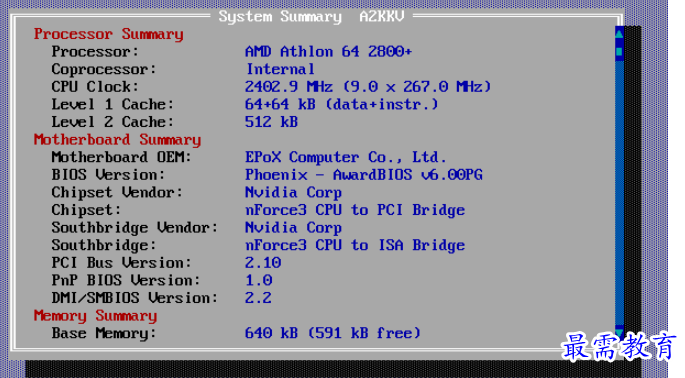
Task: Select the Motherboard Summary heading
Action: [118, 139]
